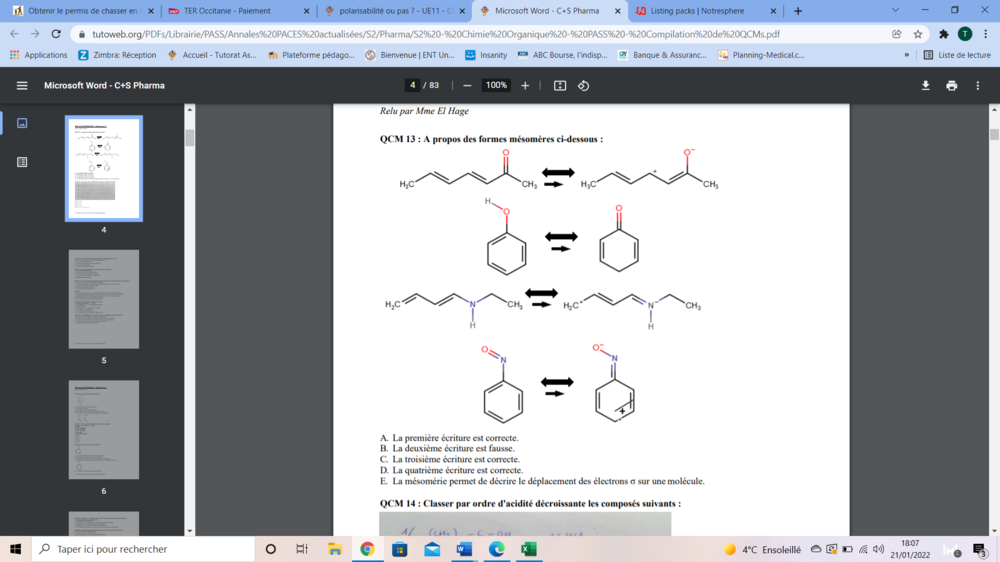Open the Chrome profile avatar
This screenshot has width=1000, height=562.
click(965, 34)
